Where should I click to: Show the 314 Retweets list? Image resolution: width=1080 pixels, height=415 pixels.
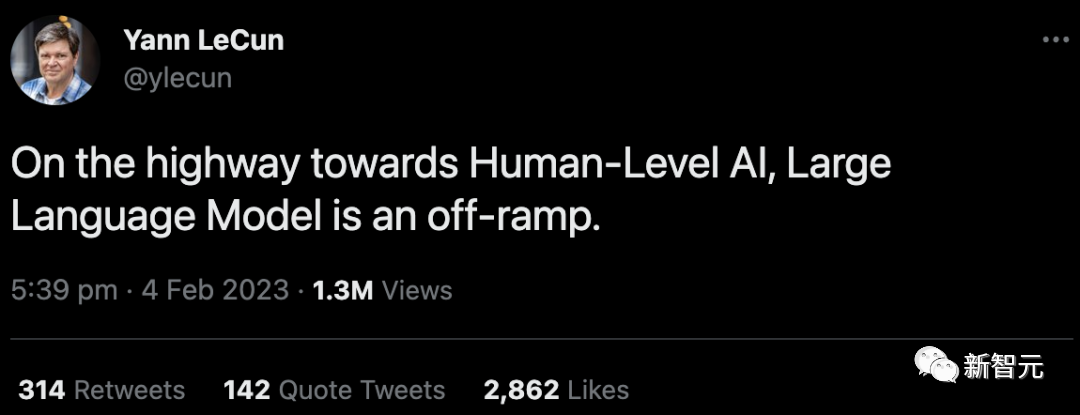pos(102,389)
